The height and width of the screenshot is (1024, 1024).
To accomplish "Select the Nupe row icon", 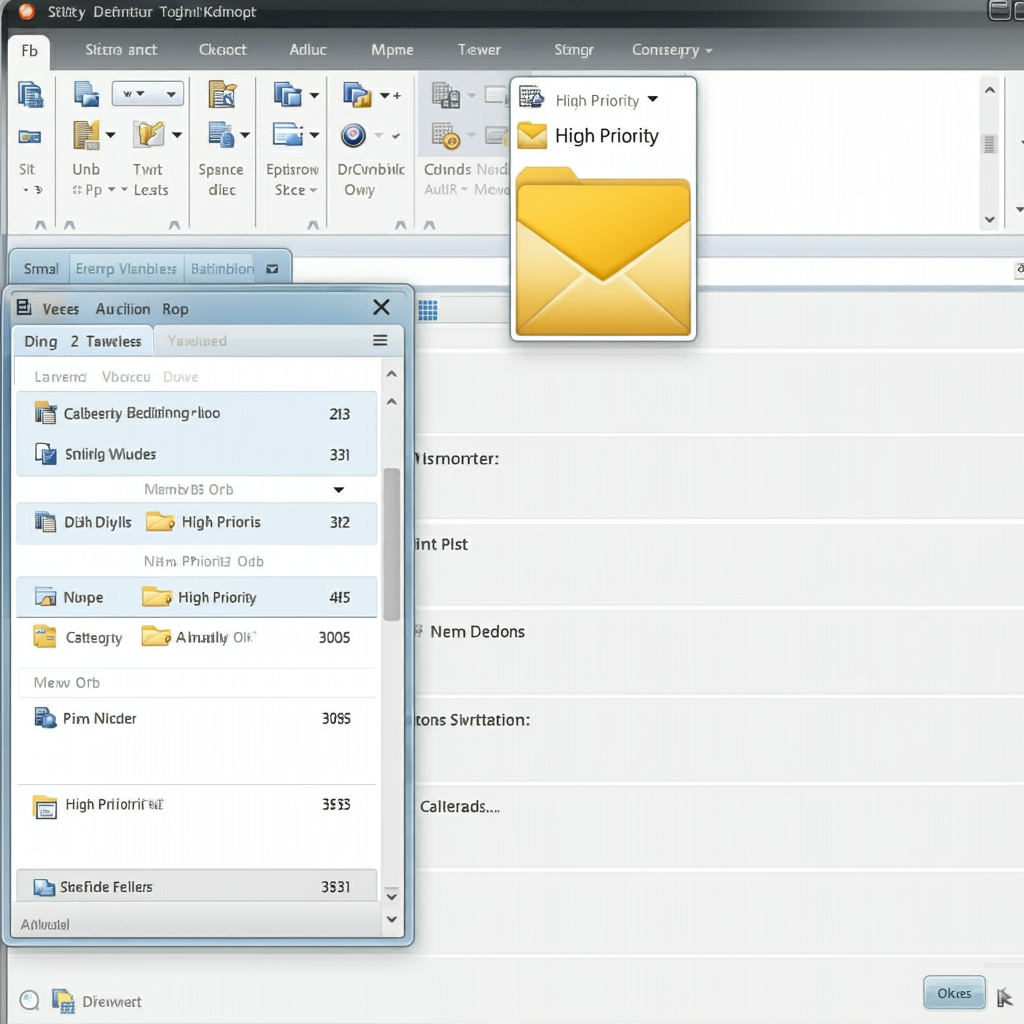I will pos(45,597).
